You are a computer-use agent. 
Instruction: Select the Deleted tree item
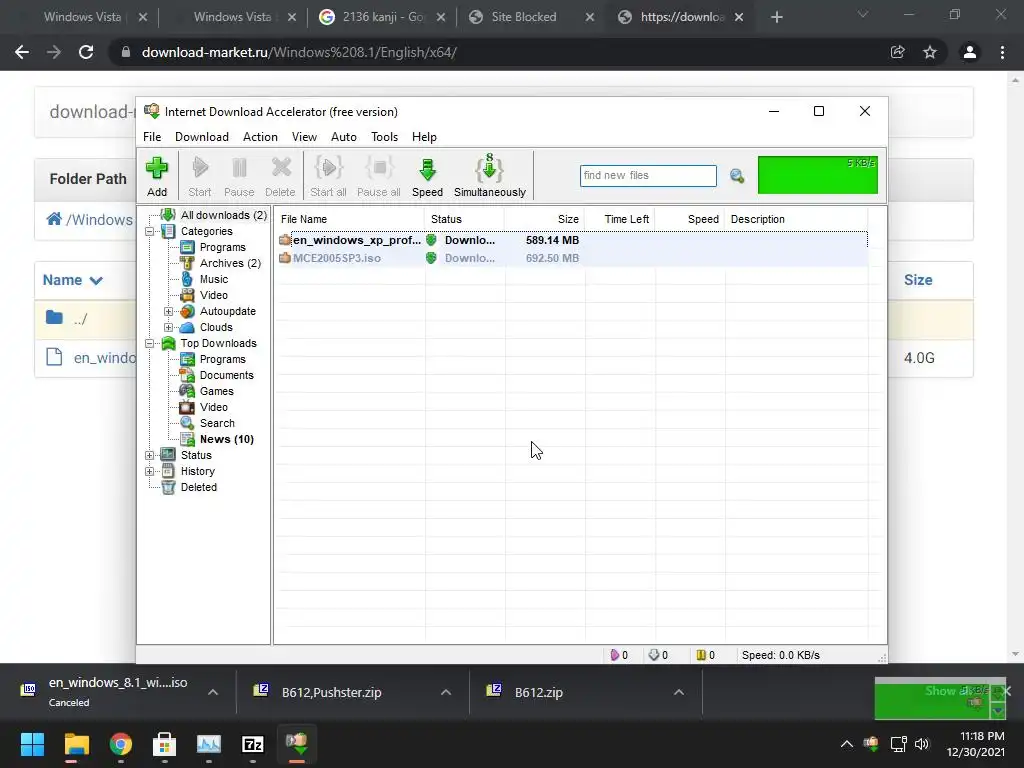[199, 487]
